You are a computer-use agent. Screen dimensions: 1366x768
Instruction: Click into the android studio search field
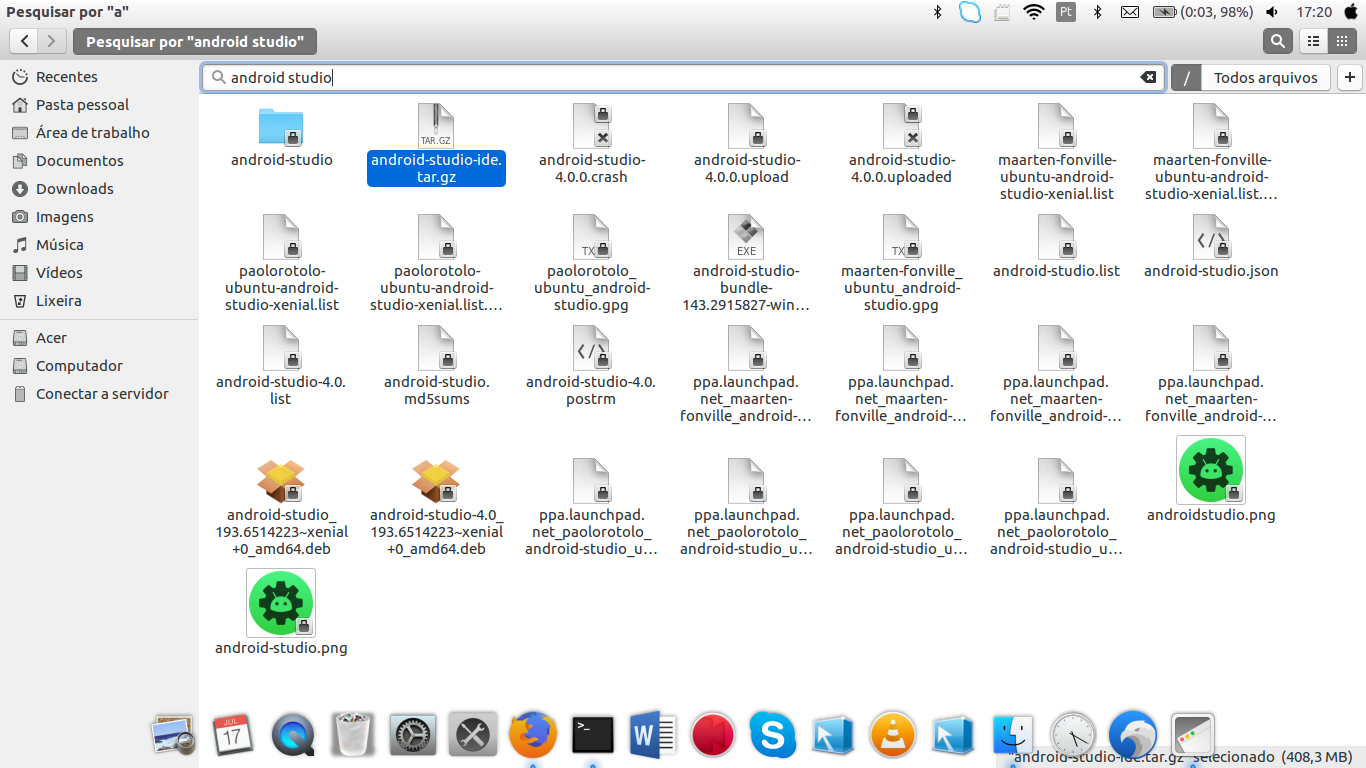click(x=684, y=77)
